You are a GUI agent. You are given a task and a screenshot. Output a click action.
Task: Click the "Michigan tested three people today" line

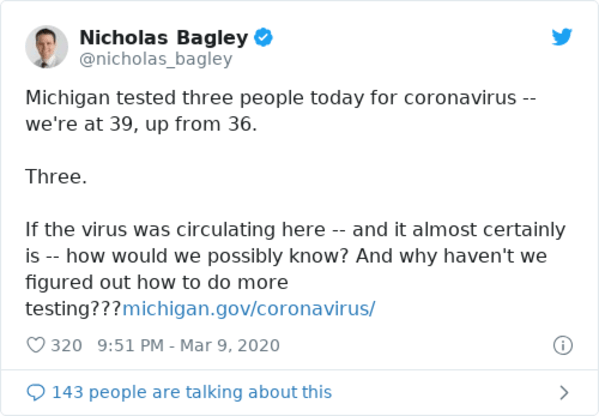pyautogui.click(x=281, y=98)
